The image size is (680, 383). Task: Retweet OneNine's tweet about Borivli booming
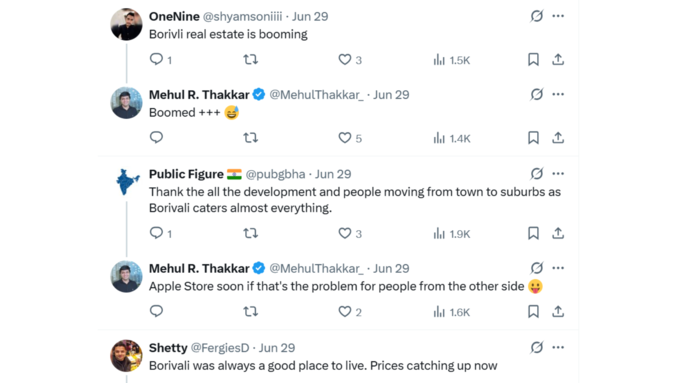pos(251,59)
